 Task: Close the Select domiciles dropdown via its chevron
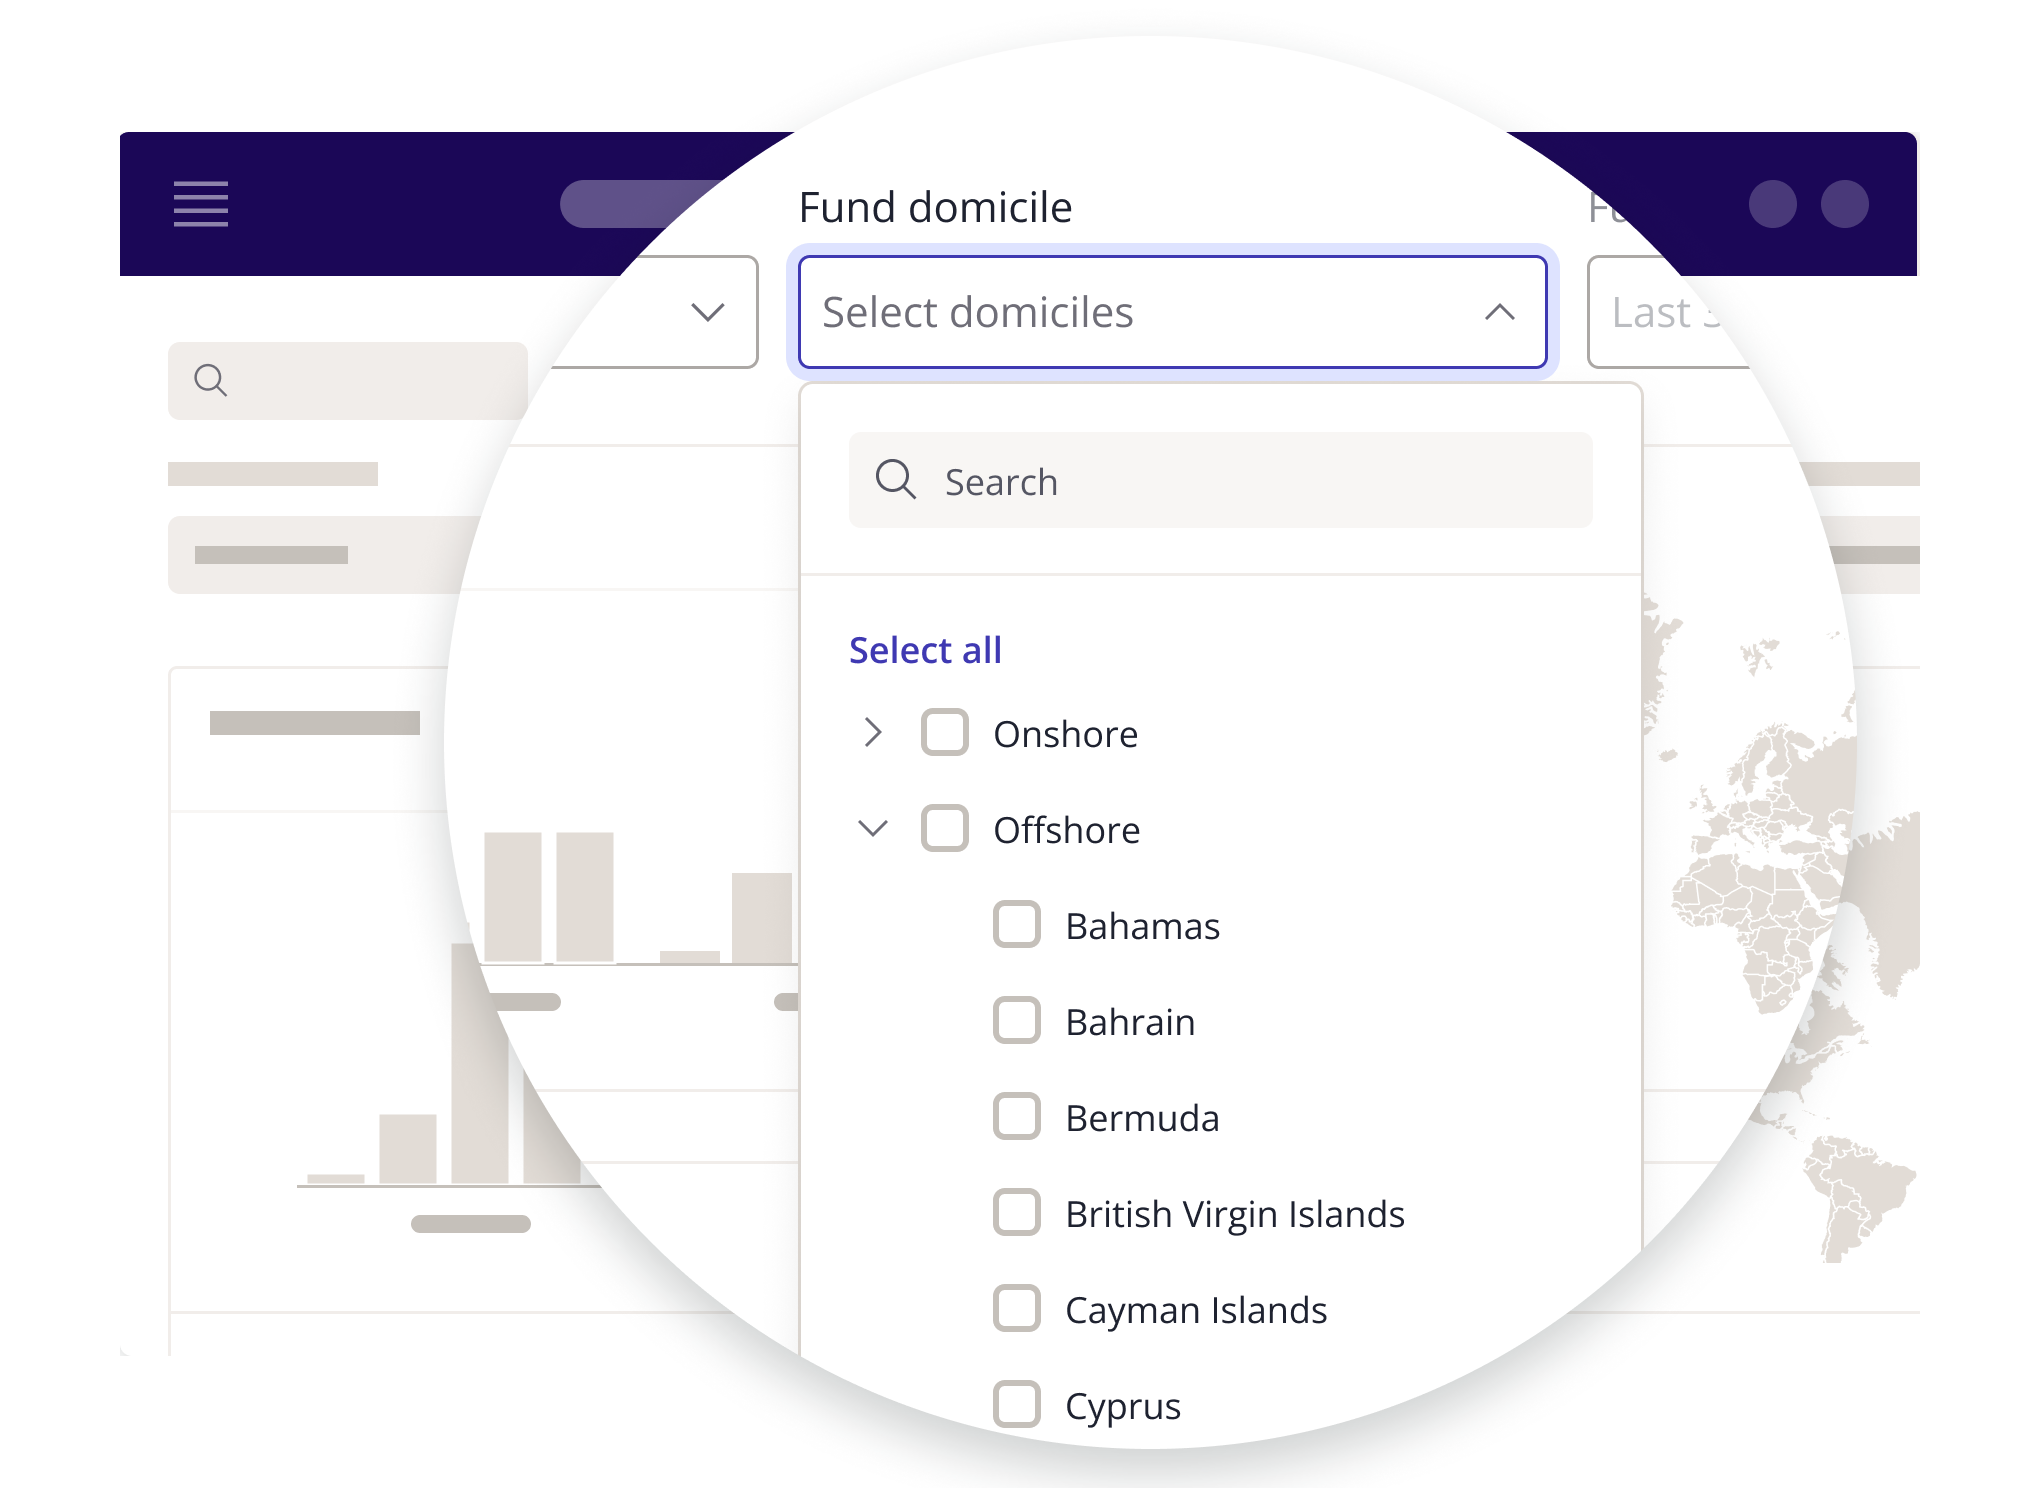(1499, 313)
